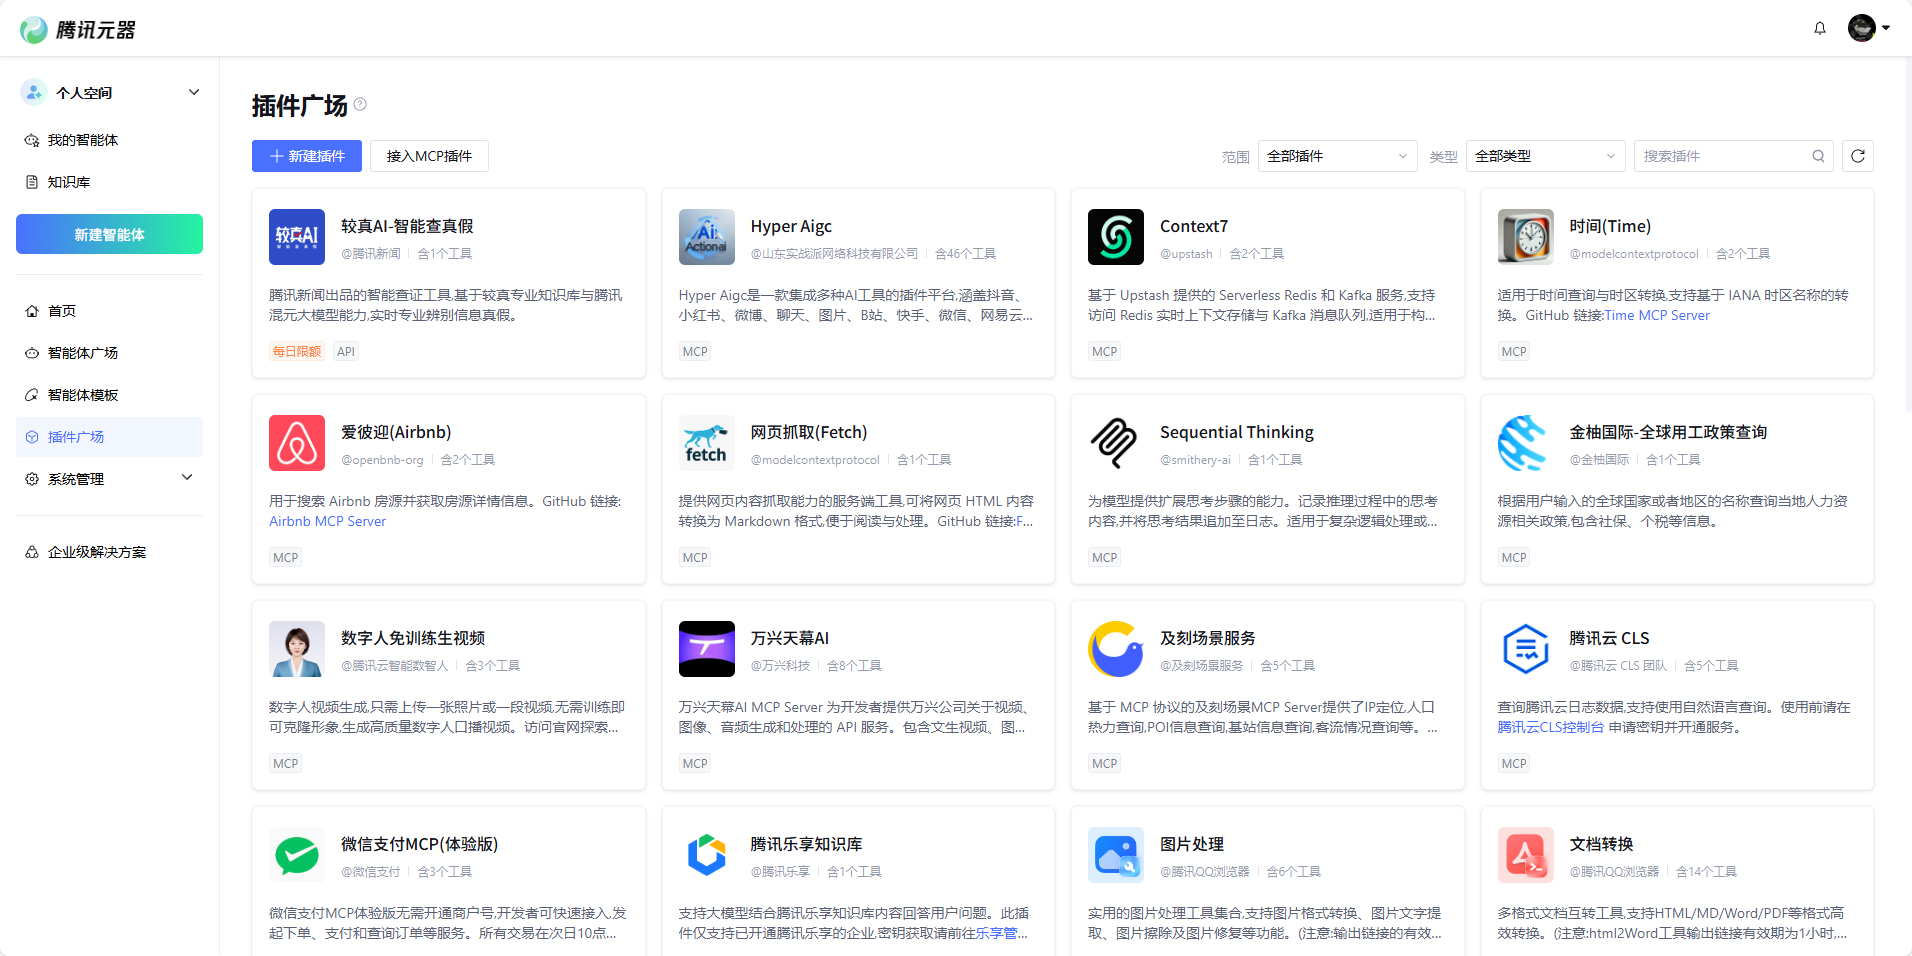Open the 较真AI-智能查真假 plugin icon
1912x956 pixels.
[x=297, y=237]
